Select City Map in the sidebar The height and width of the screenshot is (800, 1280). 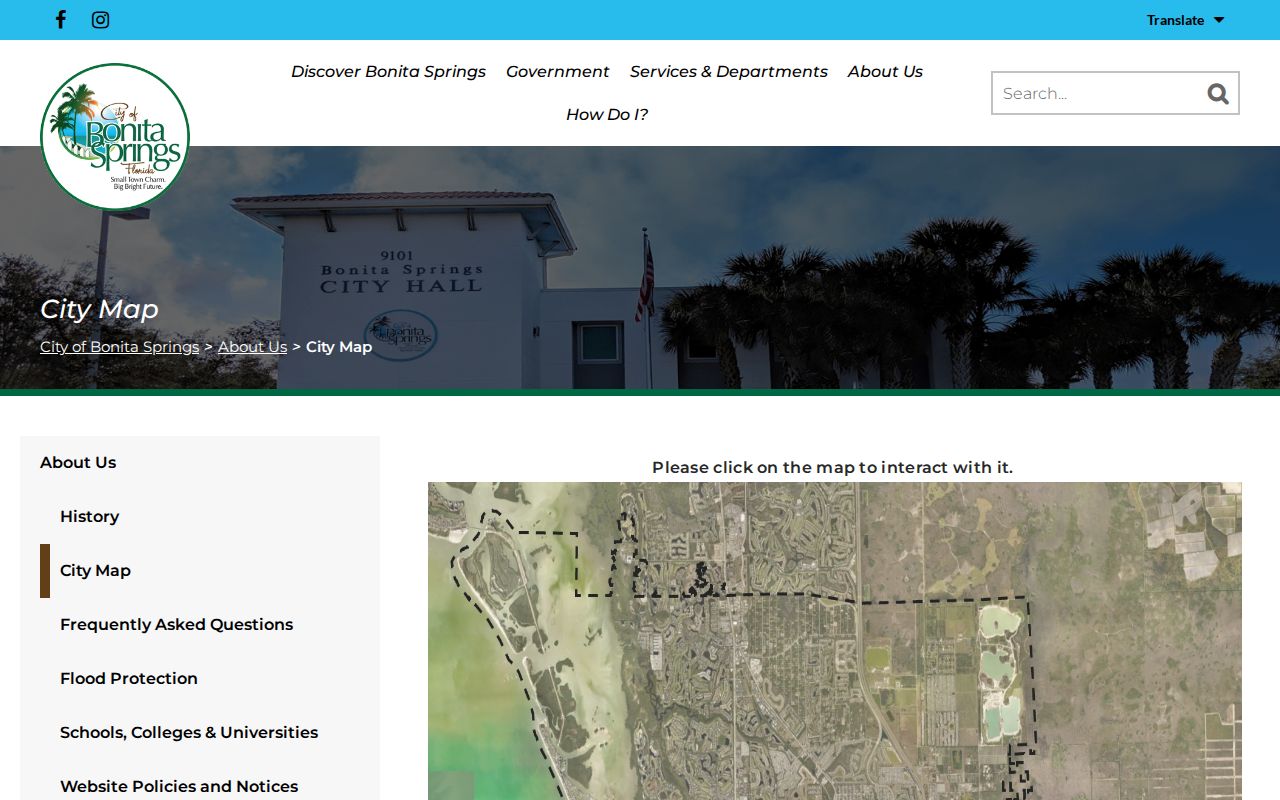95,570
